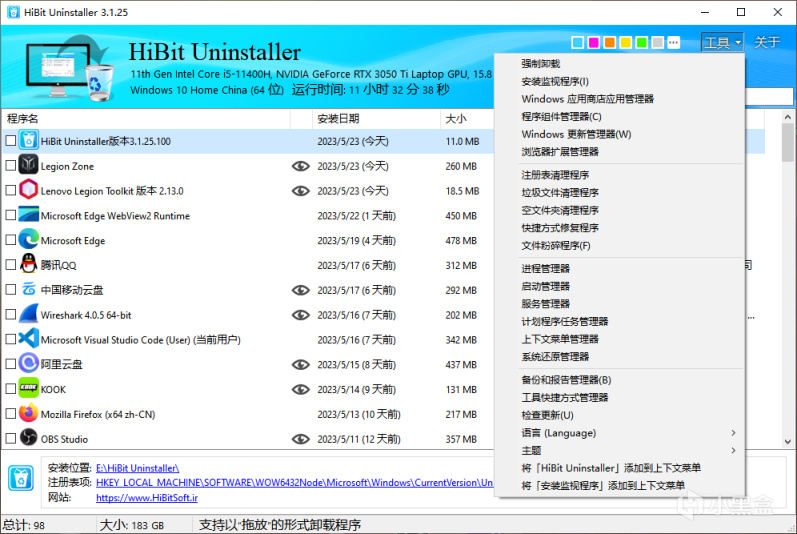Screen dimensions: 797x534
Task: Select 垃圾文件清理程序 menu item
Action: point(620,193)
